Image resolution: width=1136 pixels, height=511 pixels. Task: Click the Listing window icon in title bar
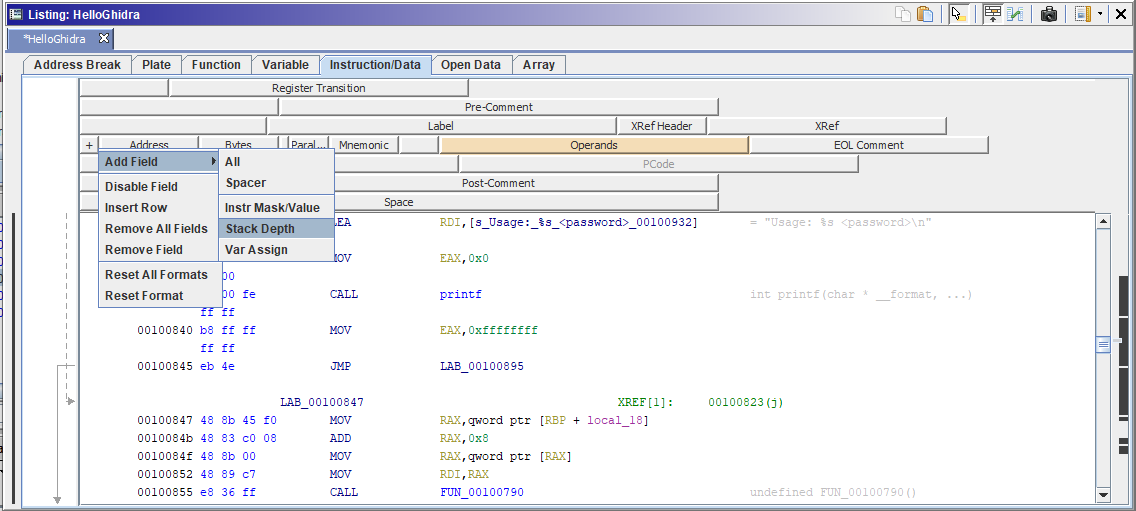[x=14, y=14]
